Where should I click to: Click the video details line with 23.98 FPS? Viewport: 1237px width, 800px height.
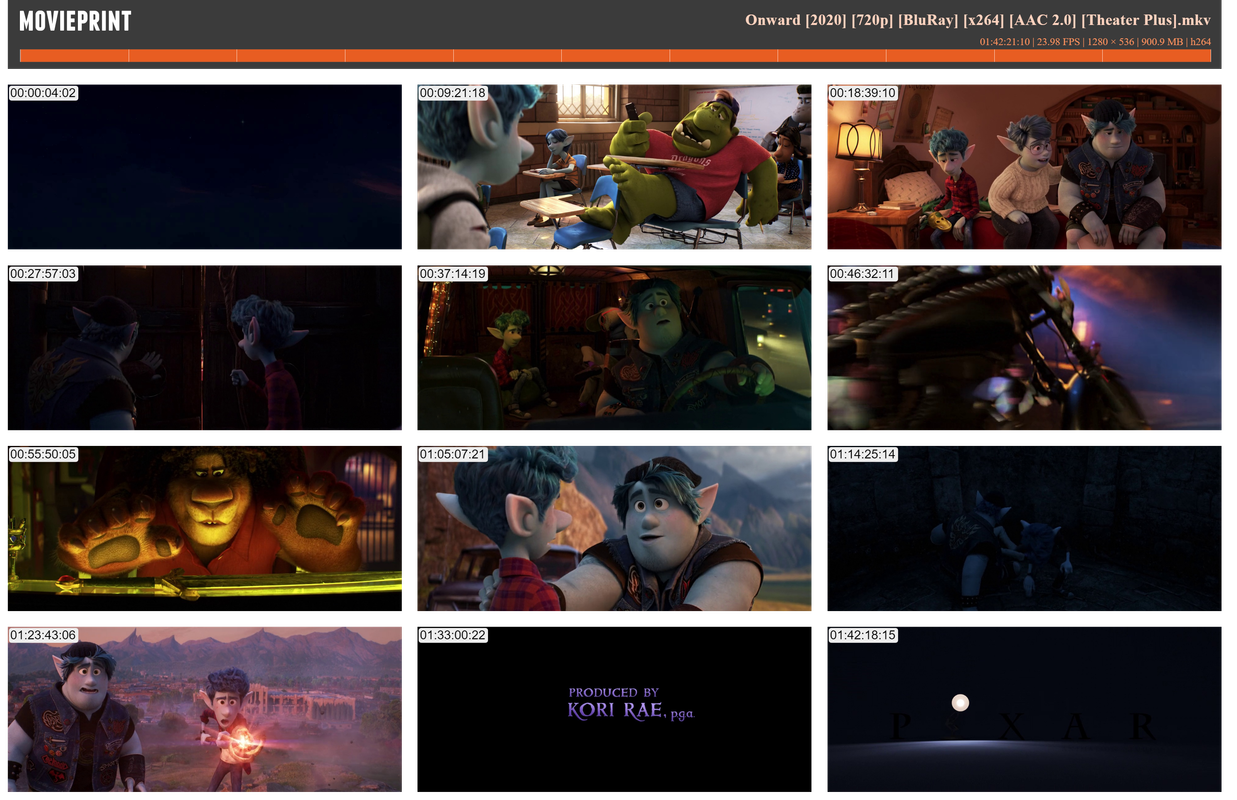click(1095, 42)
